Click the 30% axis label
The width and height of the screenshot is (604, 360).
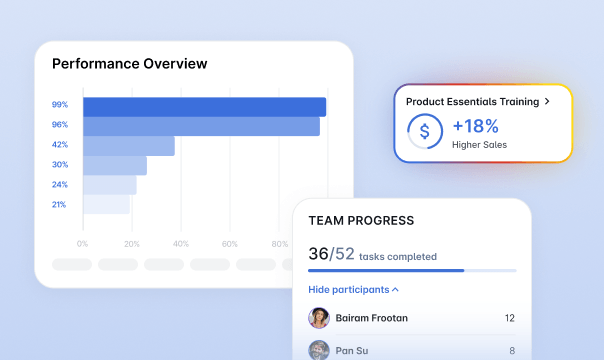60,165
